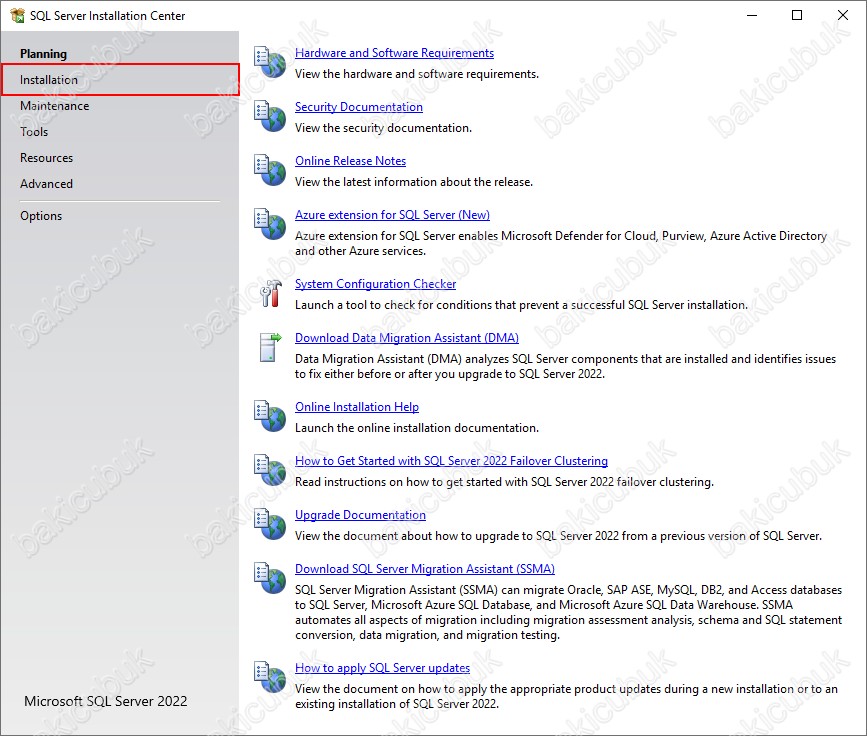Click the globe icon beside Download SSMA
Image resolution: width=867 pixels, height=736 pixels.
click(x=270, y=578)
